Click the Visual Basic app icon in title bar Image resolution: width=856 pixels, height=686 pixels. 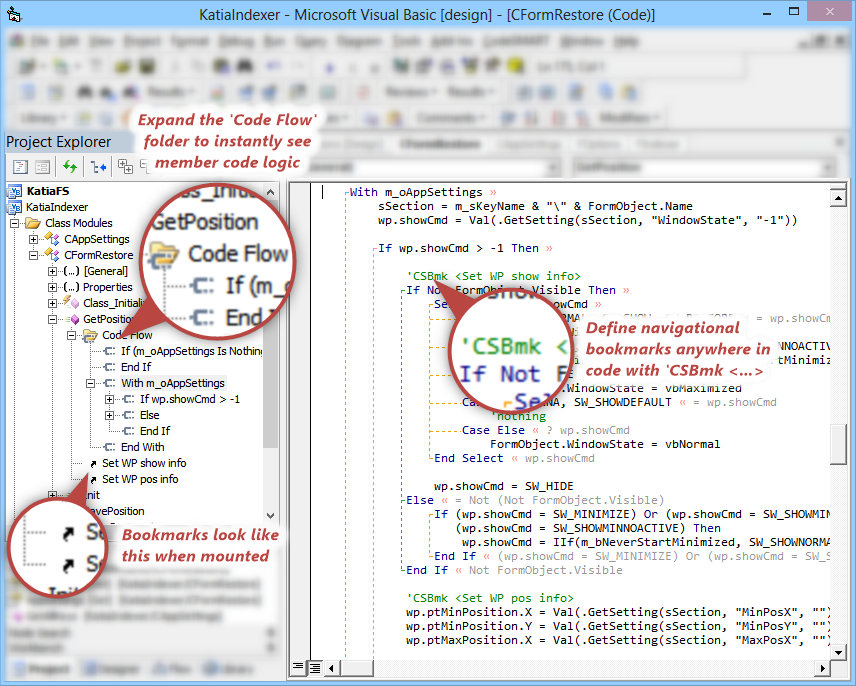(13, 14)
